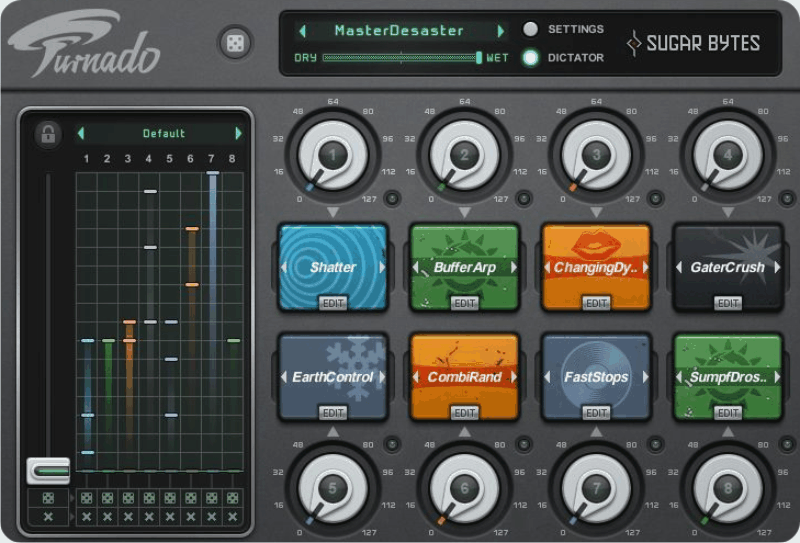Screen dimensions: 800x543
Task: Clear Dictator column 4 with its X icon
Action: pos(149,517)
